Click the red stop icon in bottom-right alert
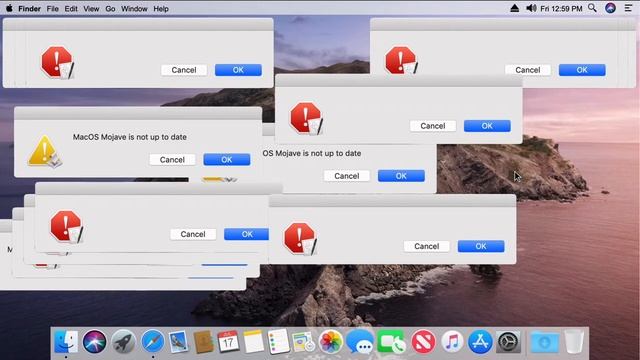This screenshot has height=360, width=640. pos(300,239)
